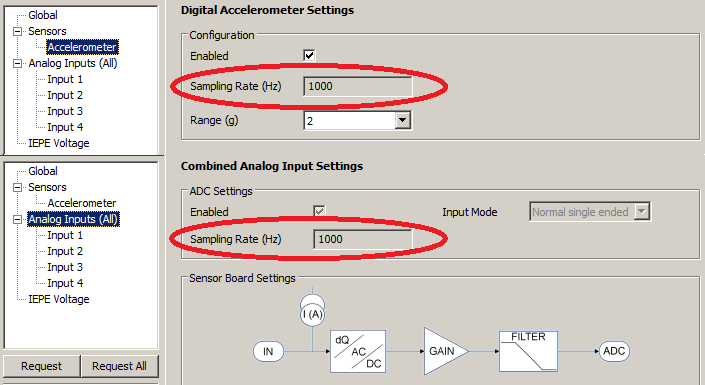
Task: Click the Request All button
Action: (x=120, y=366)
